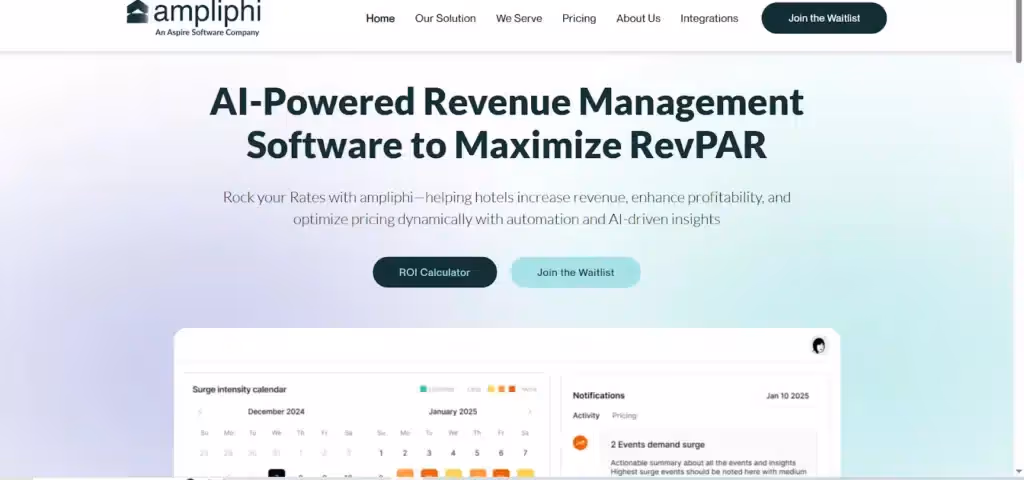Click the Surge intensity calendar title
The image size is (1024, 480).
(239, 389)
